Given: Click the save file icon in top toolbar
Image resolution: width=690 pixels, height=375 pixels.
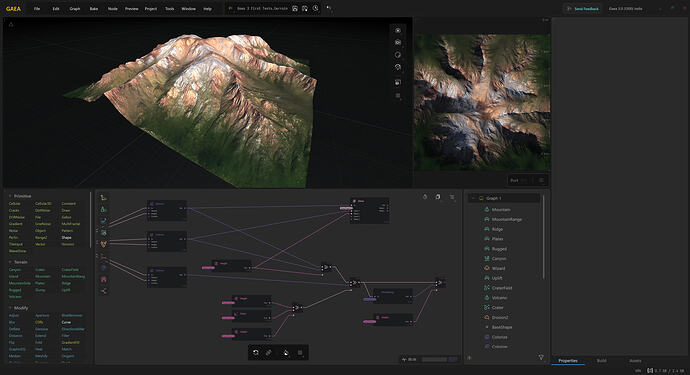Looking at the screenshot, I should 295,8.
